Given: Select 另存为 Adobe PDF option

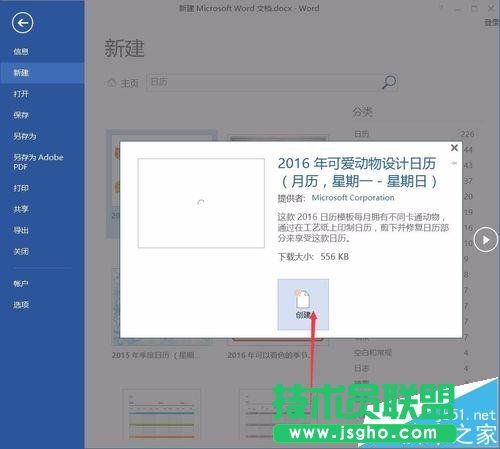Looking at the screenshot, I should point(38,162).
